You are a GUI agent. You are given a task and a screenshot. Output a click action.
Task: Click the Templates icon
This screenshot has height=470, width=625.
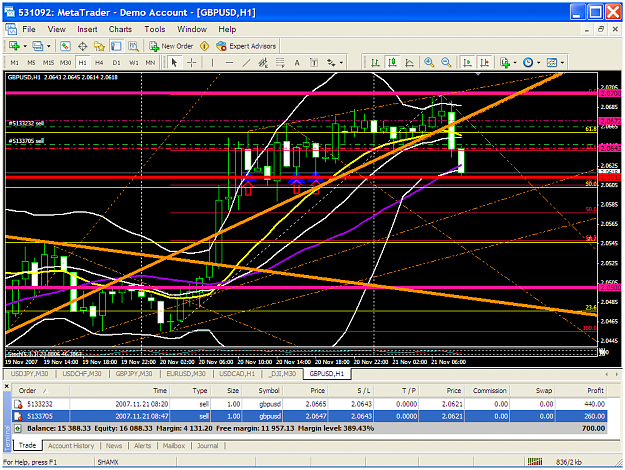pos(552,63)
